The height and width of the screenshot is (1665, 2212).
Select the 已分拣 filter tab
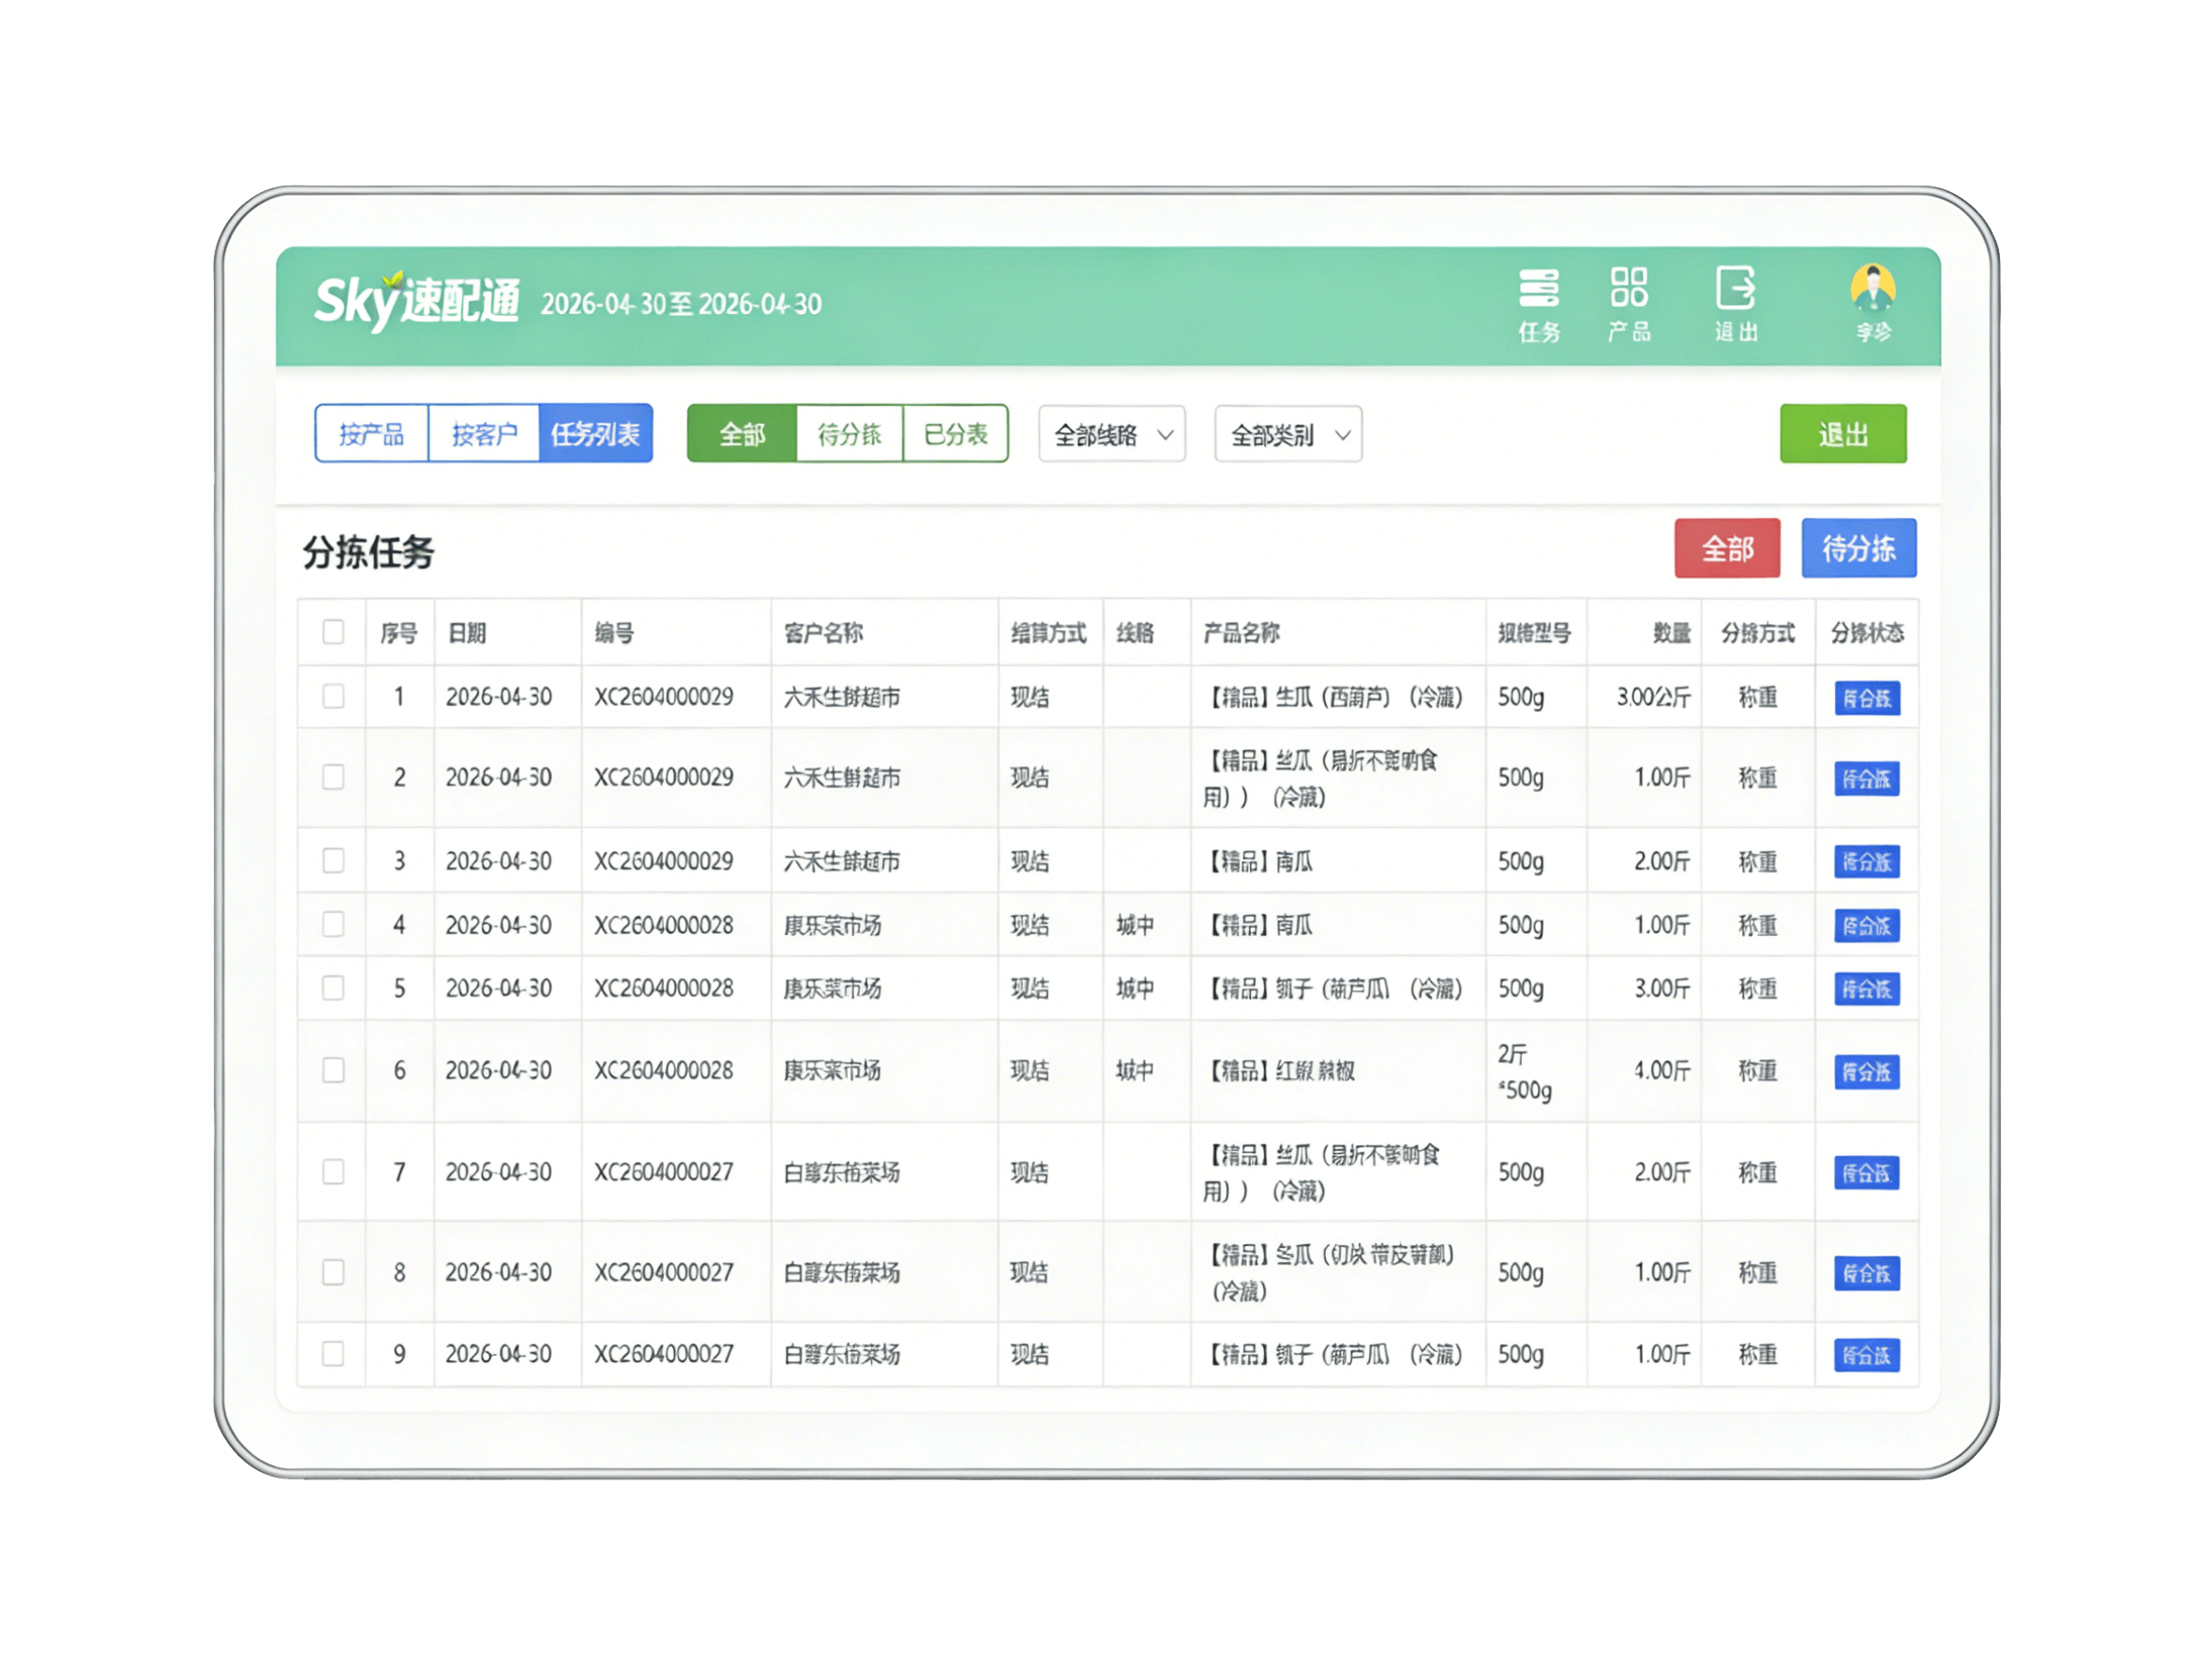(x=955, y=434)
